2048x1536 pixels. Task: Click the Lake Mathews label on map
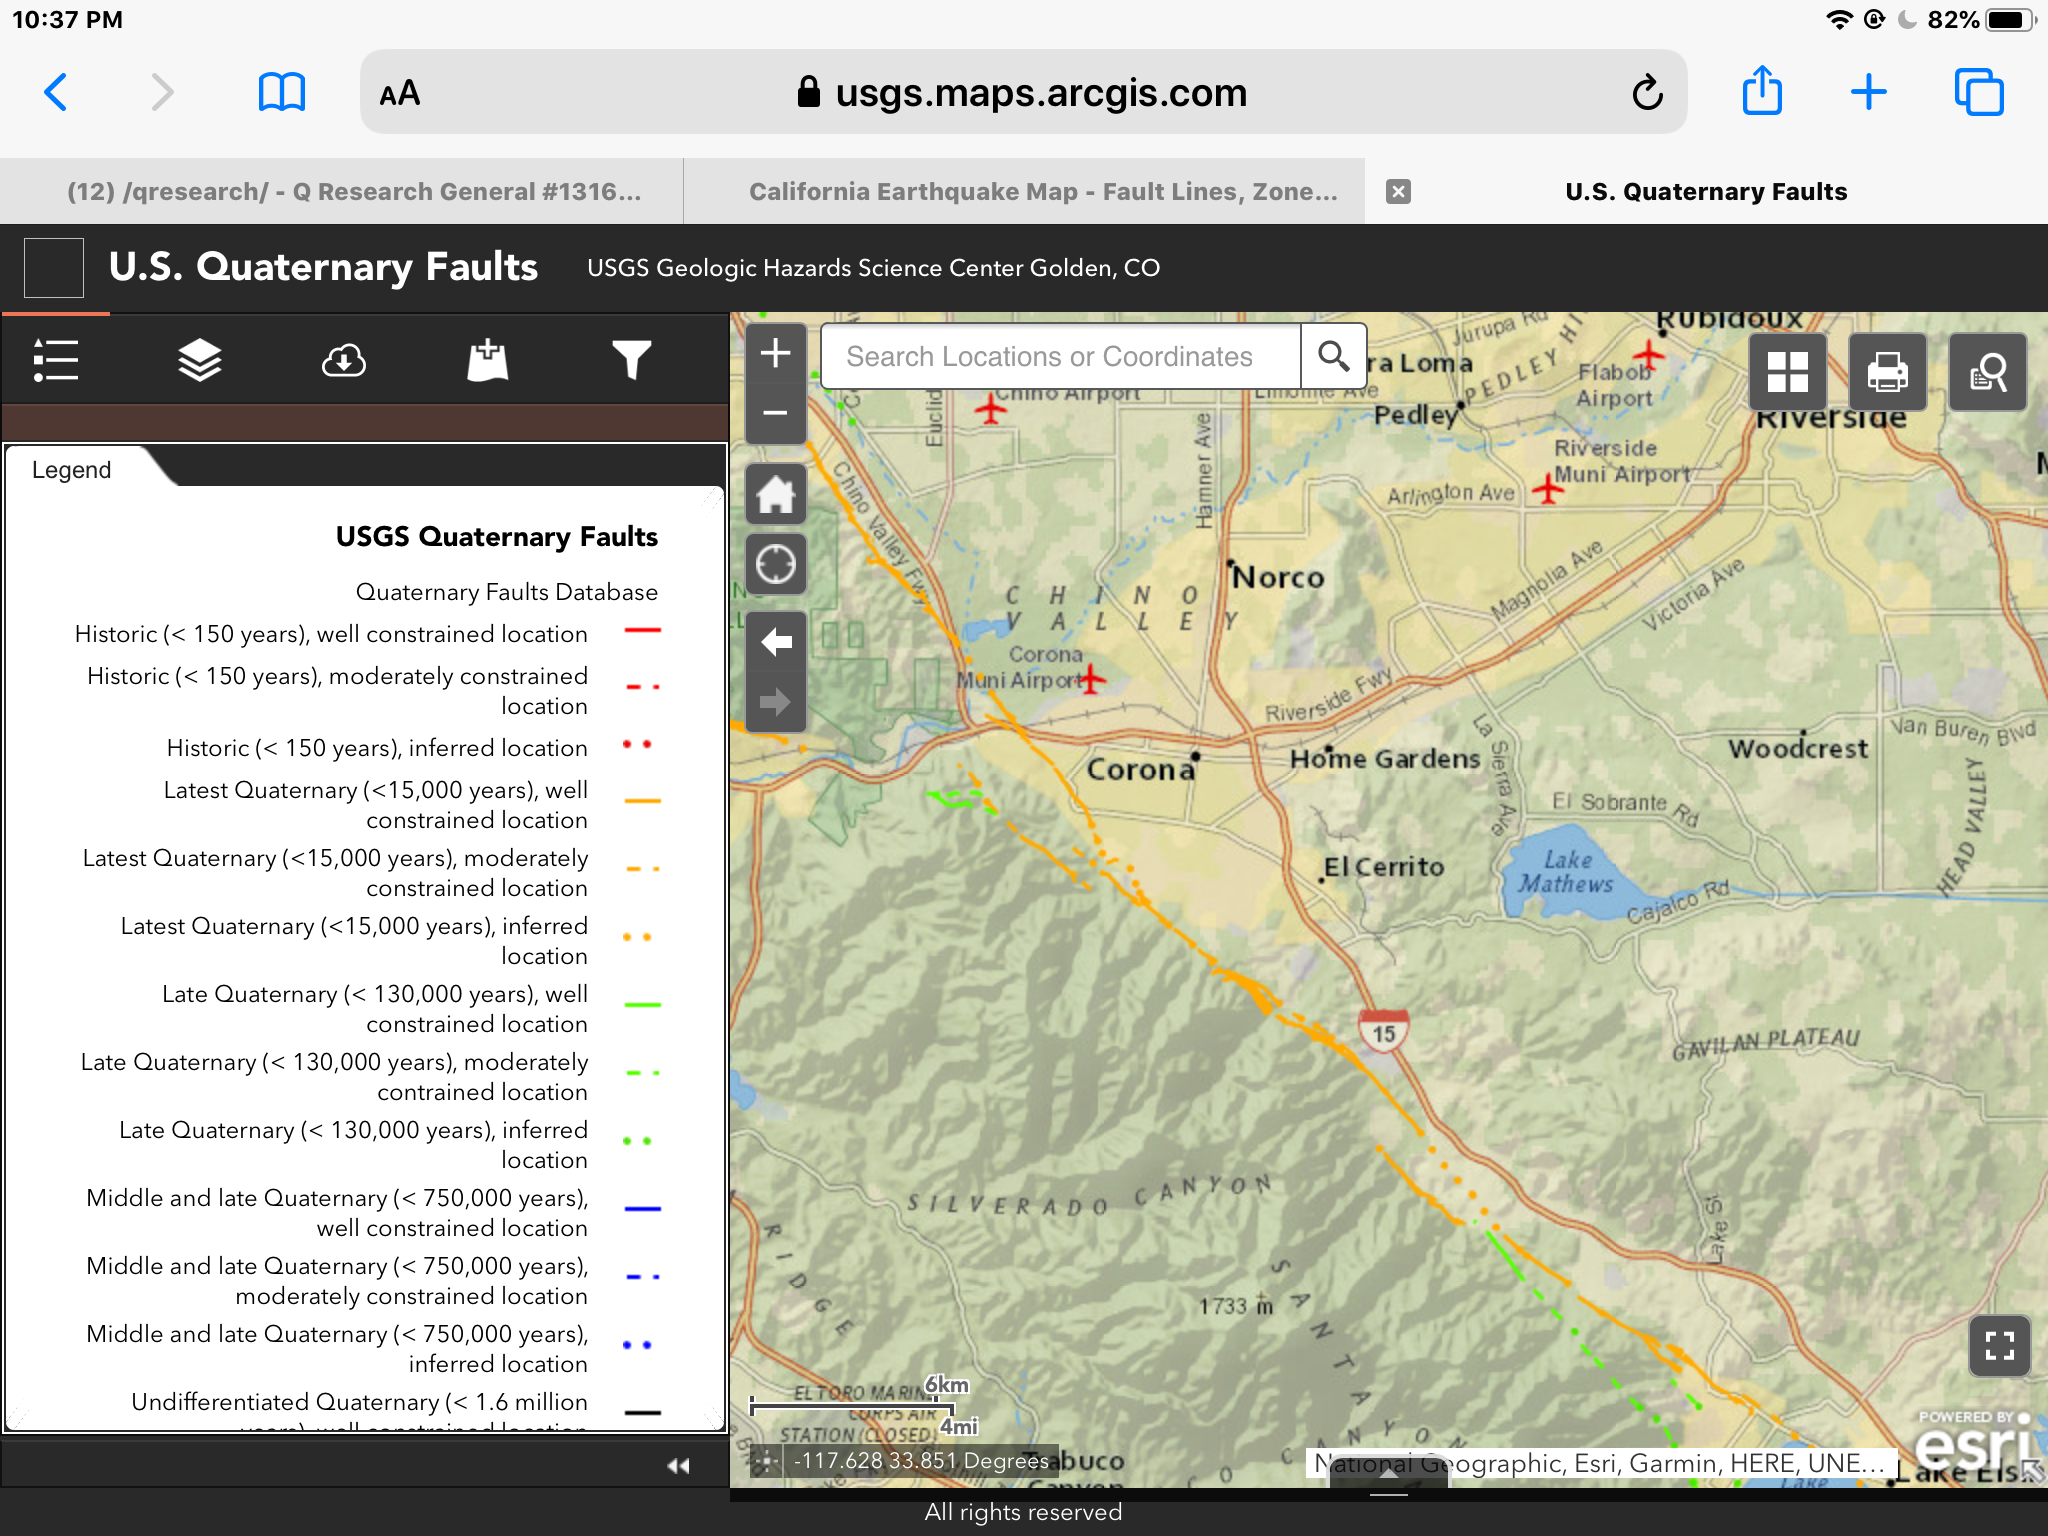[x=1566, y=872]
